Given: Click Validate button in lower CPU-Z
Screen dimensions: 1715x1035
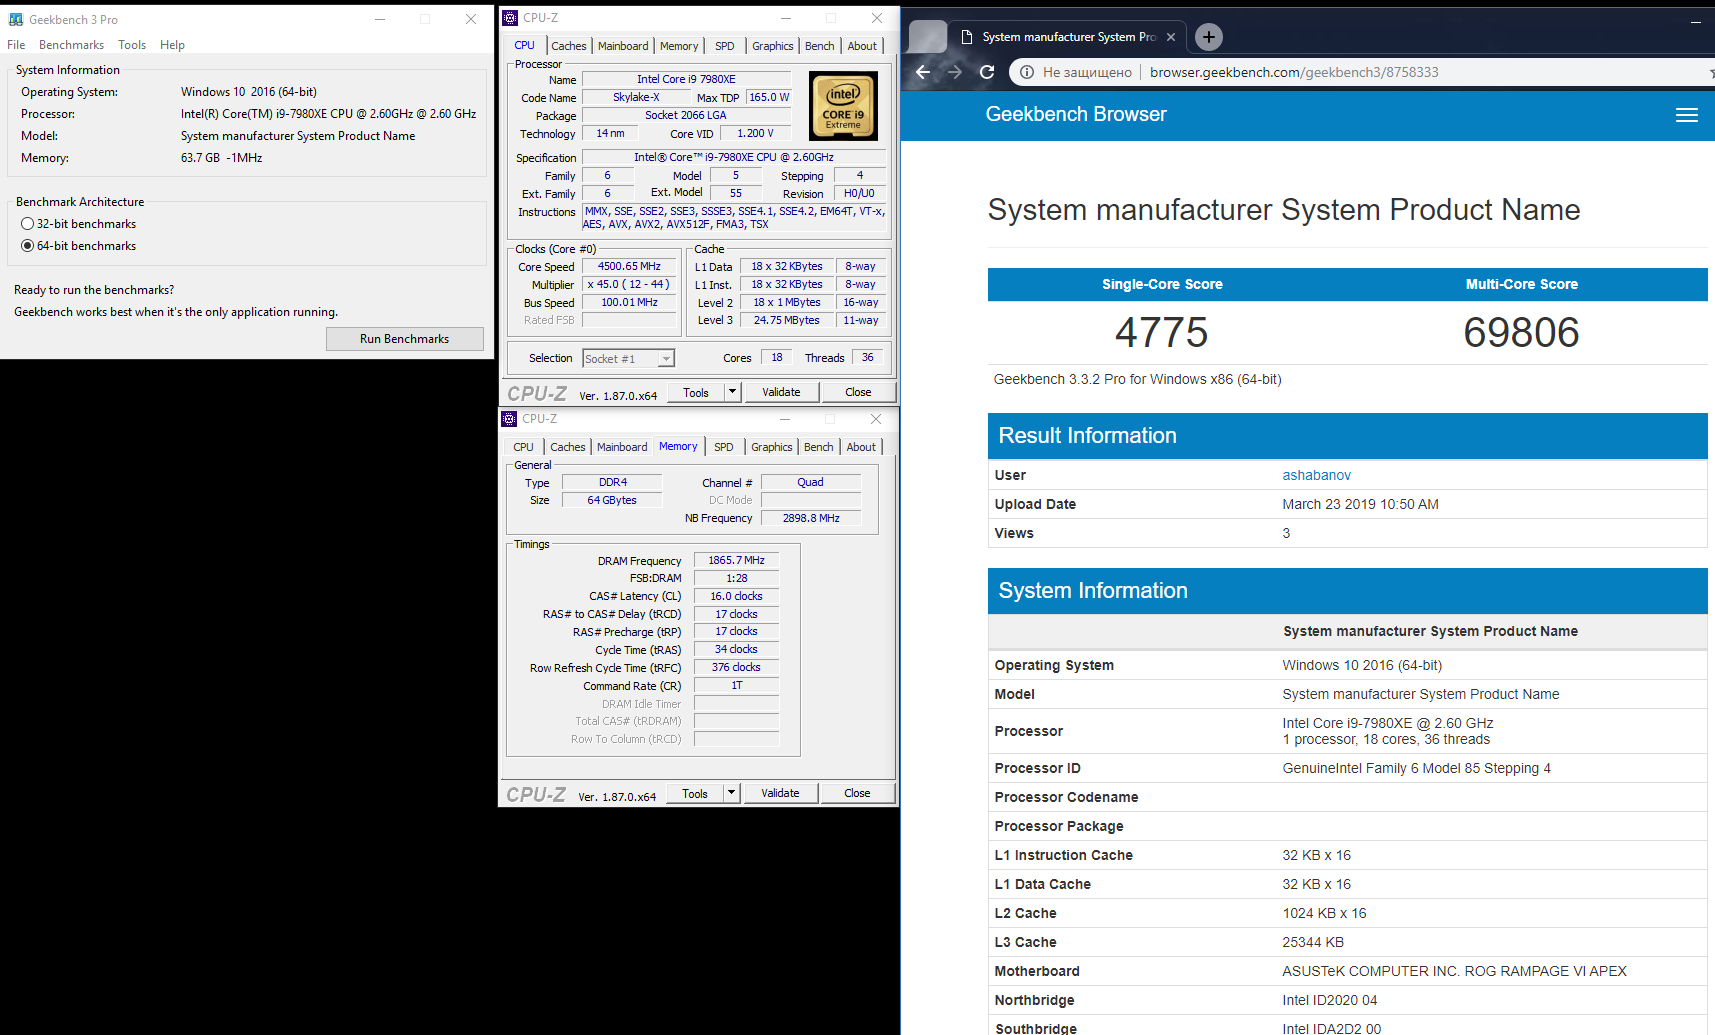Looking at the screenshot, I should [780, 793].
